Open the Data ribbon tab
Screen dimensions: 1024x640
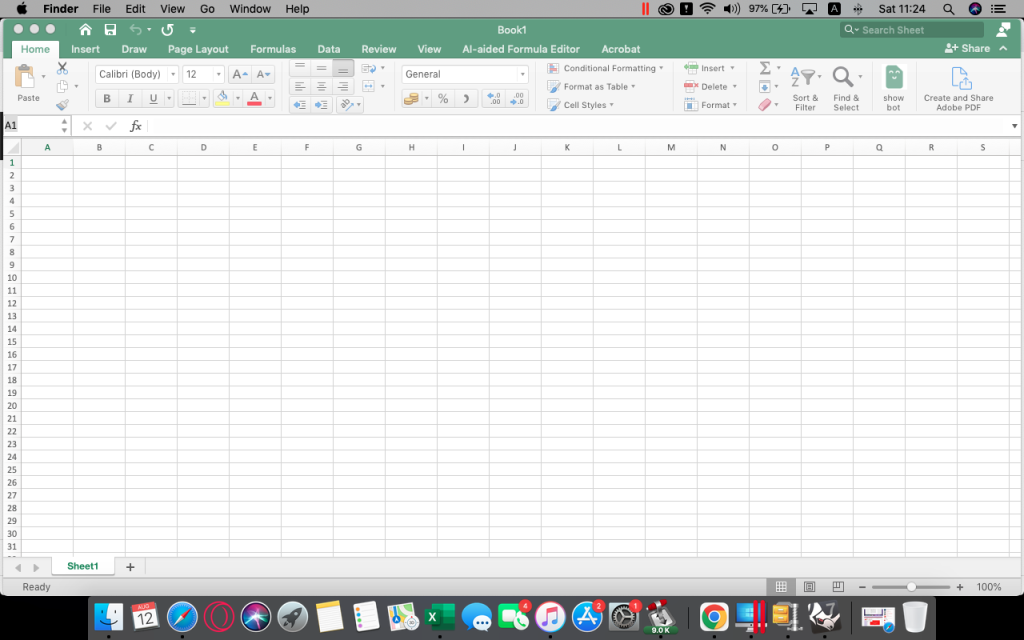tap(328, 49)
